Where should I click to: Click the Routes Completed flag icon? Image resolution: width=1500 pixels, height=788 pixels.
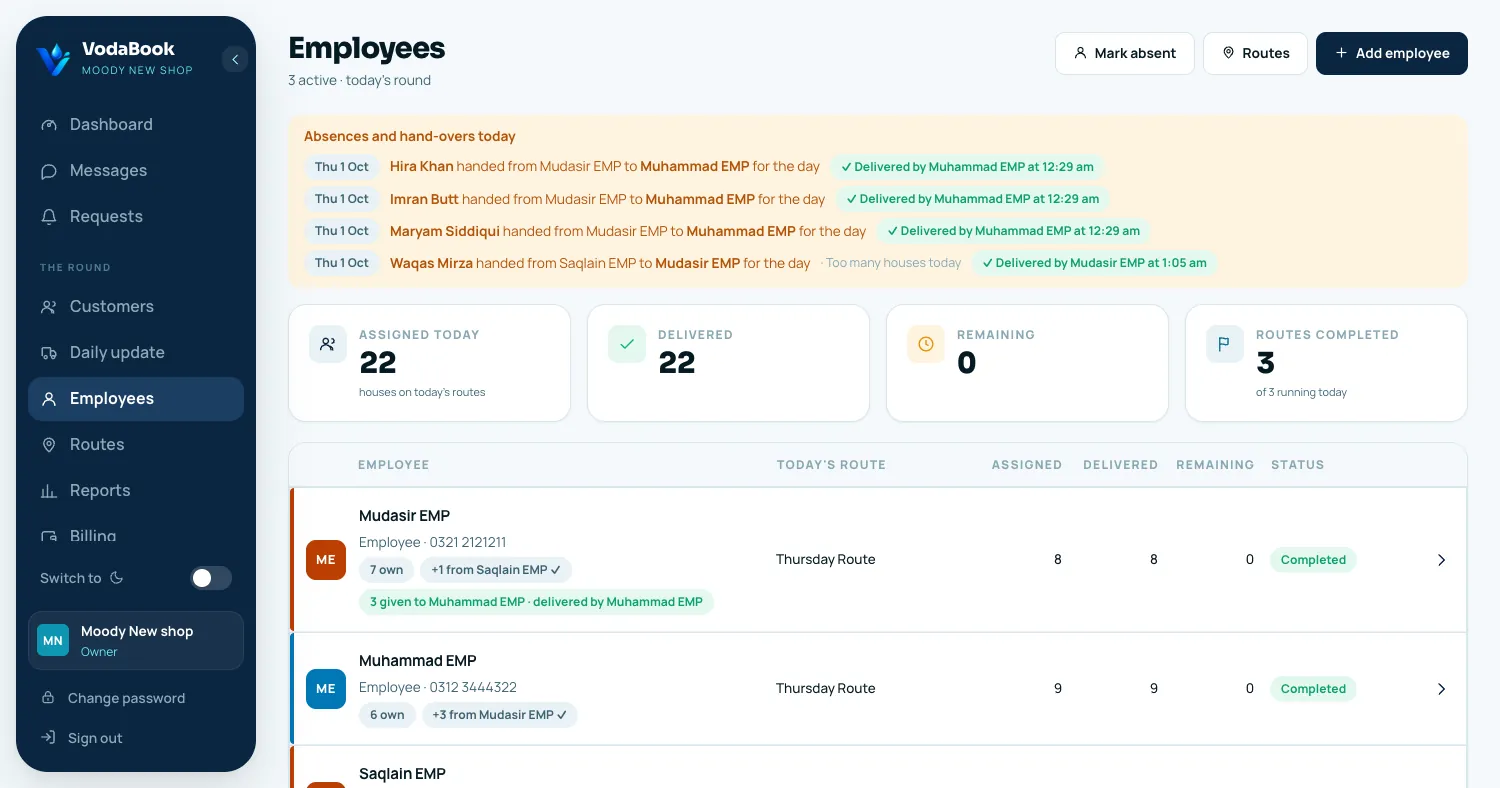1225,344
